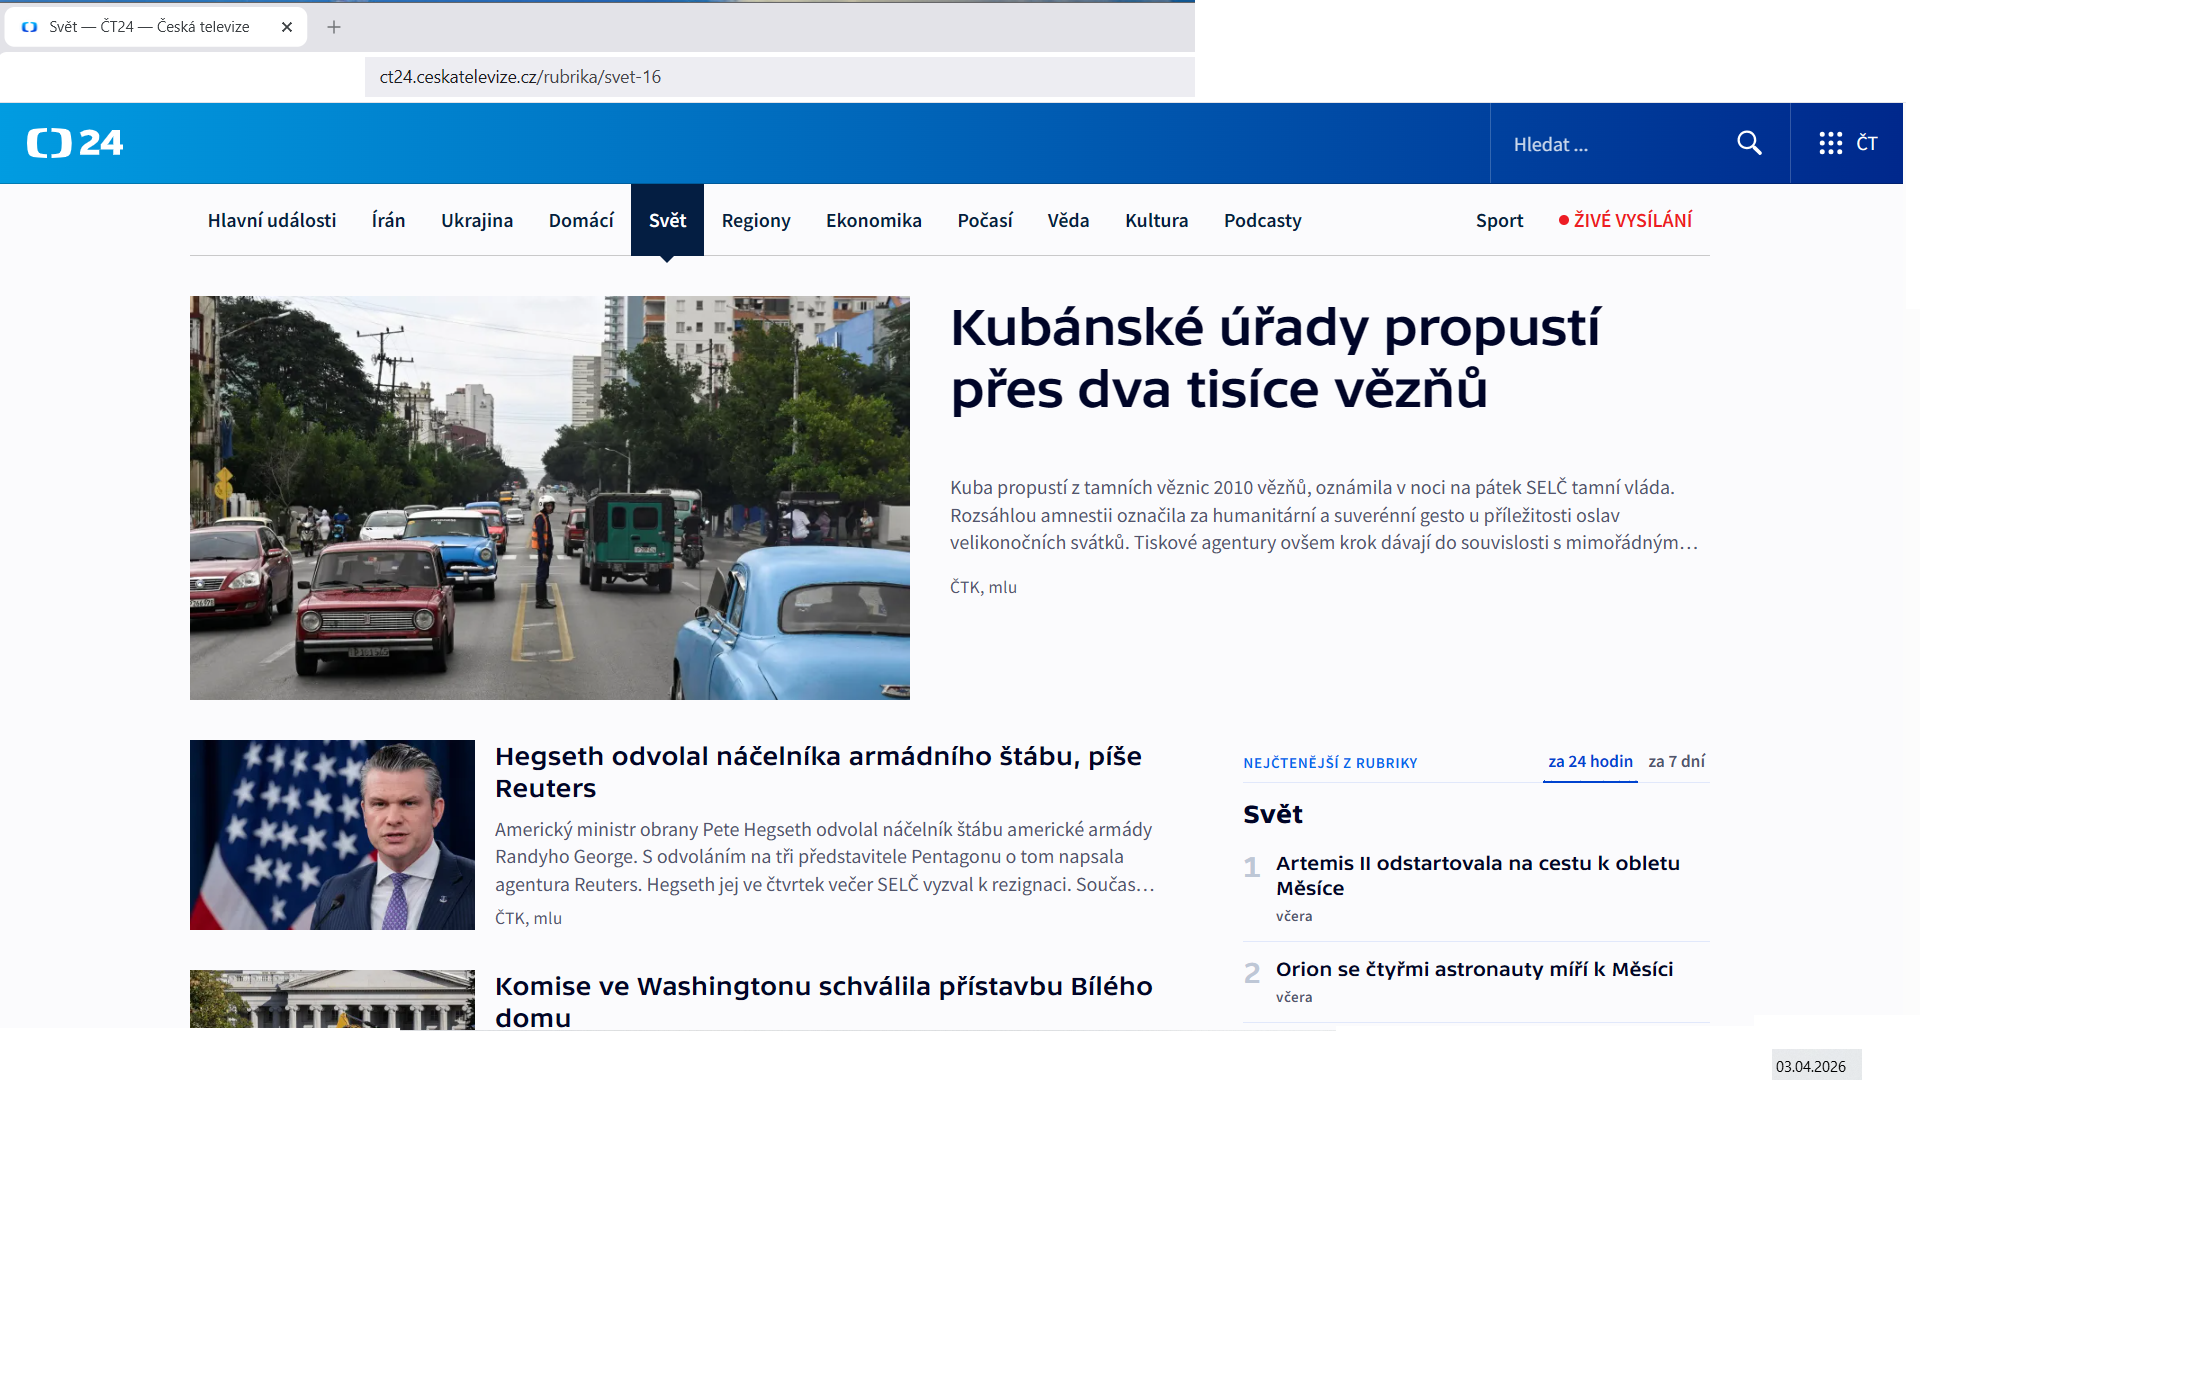Open the Hegseth photo thumbnail
Screen dimensions: 2206x1390
(332, 834)
